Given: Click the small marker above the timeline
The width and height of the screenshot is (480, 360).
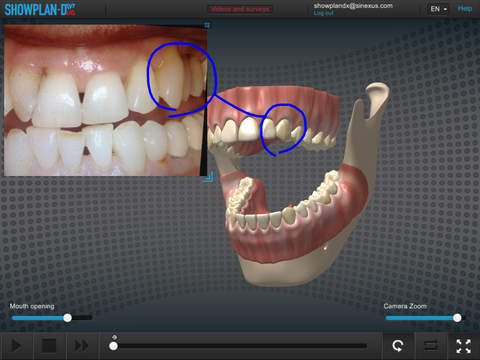Looking at the screenshot, I should (x=114, y=337).
